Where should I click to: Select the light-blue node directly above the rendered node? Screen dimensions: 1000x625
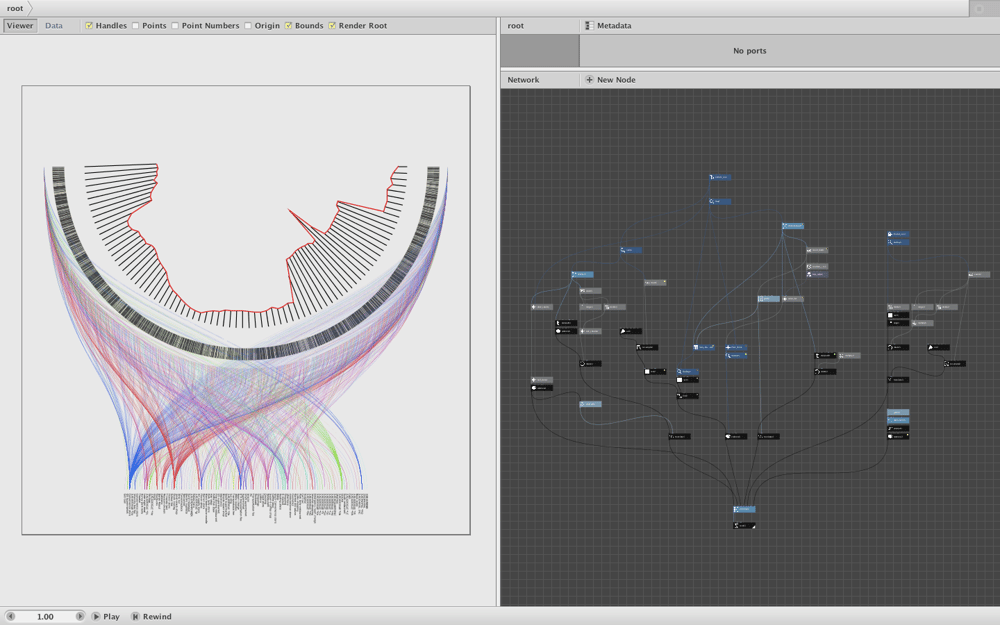(x=744, y=510)
